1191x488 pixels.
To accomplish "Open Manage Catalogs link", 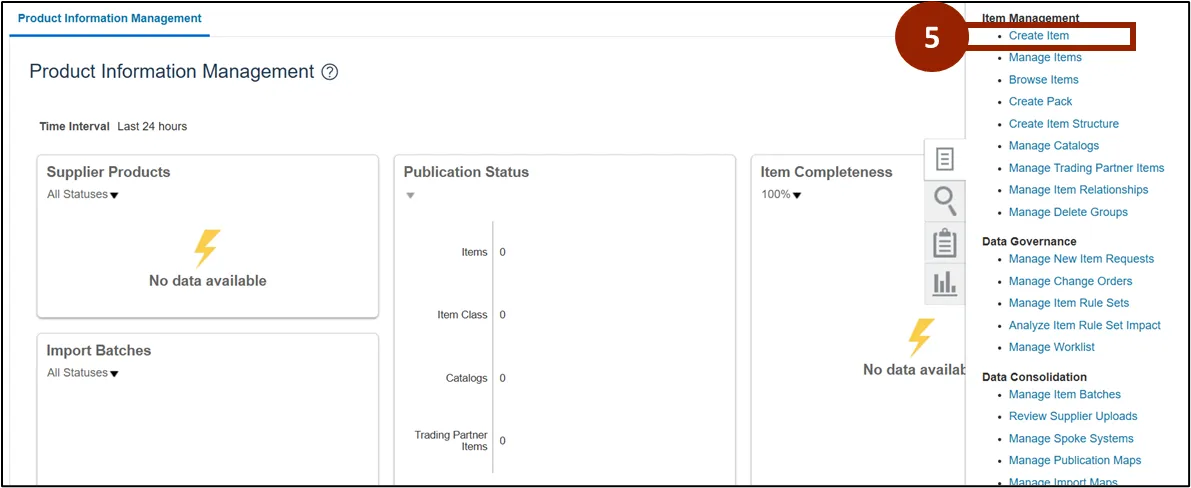I will pyautogui.click(x=1053, y=146).
